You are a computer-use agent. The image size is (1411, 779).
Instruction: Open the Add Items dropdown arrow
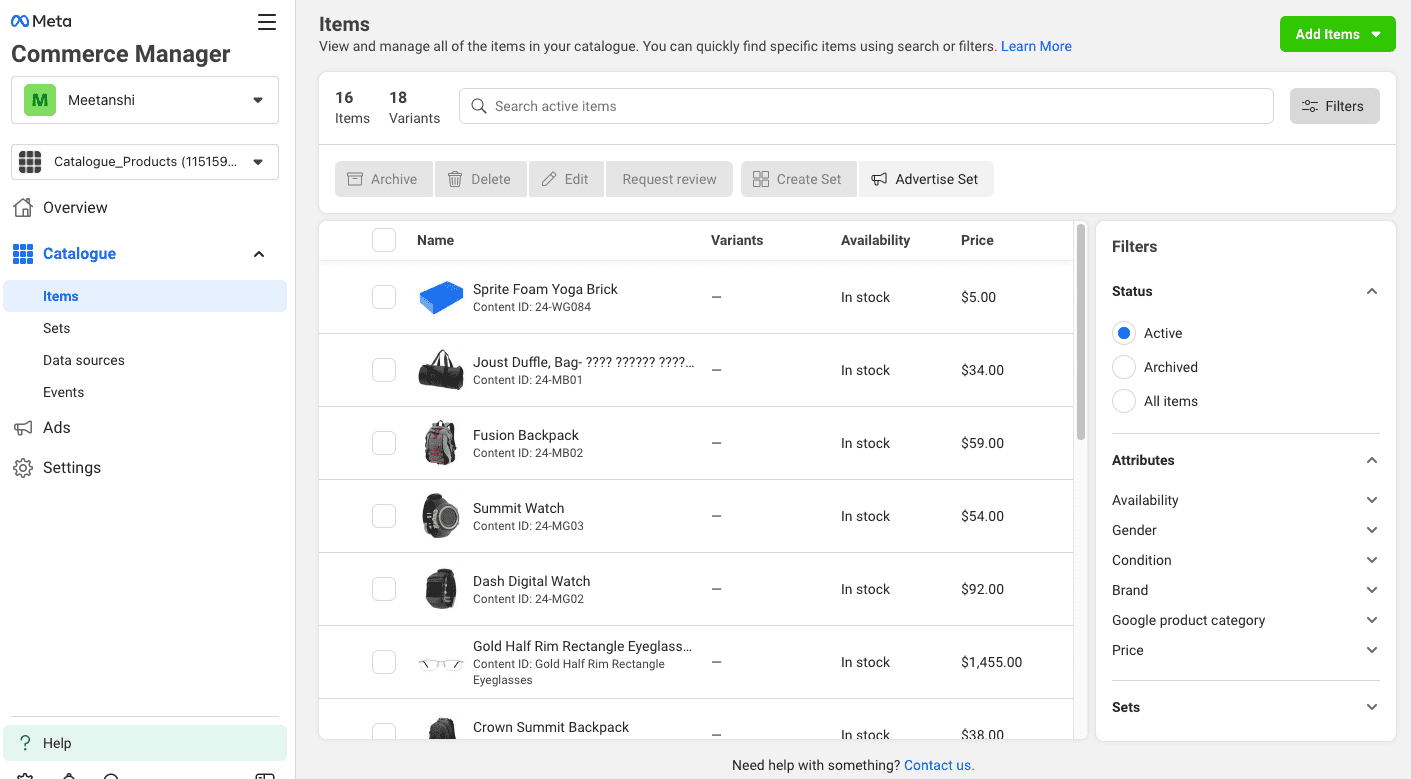(x=1377, y=34)
